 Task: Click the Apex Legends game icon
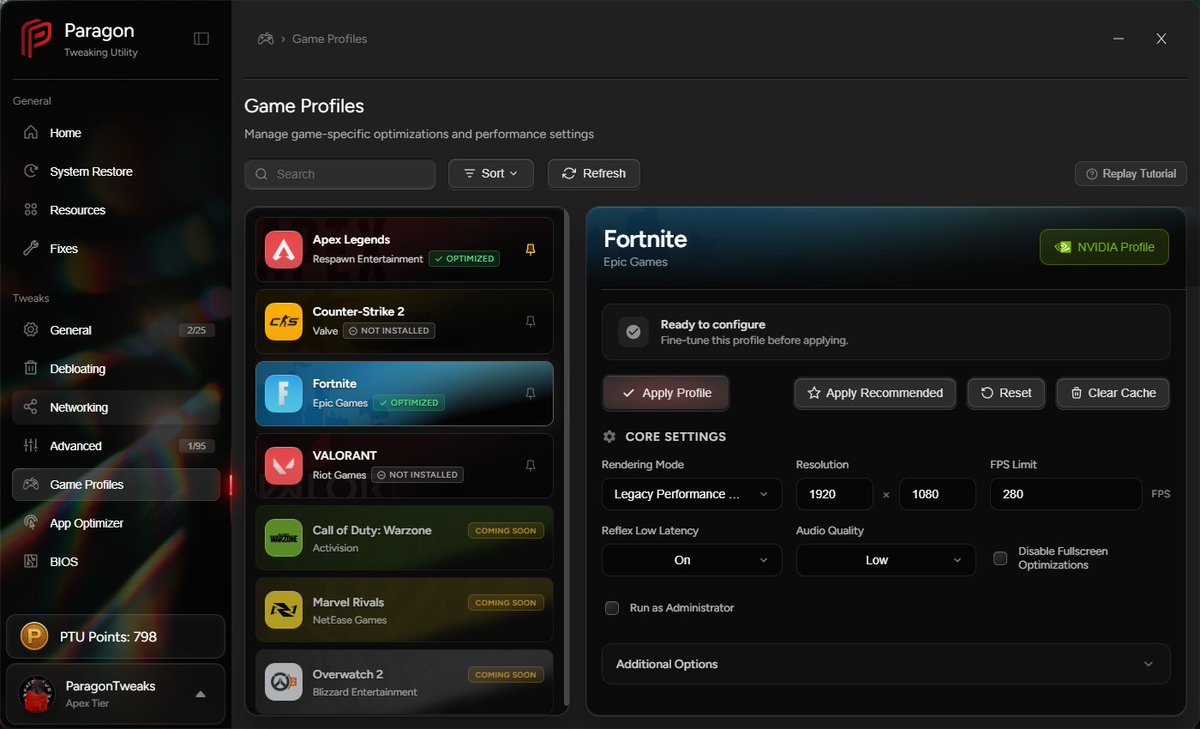click(284, 249)
